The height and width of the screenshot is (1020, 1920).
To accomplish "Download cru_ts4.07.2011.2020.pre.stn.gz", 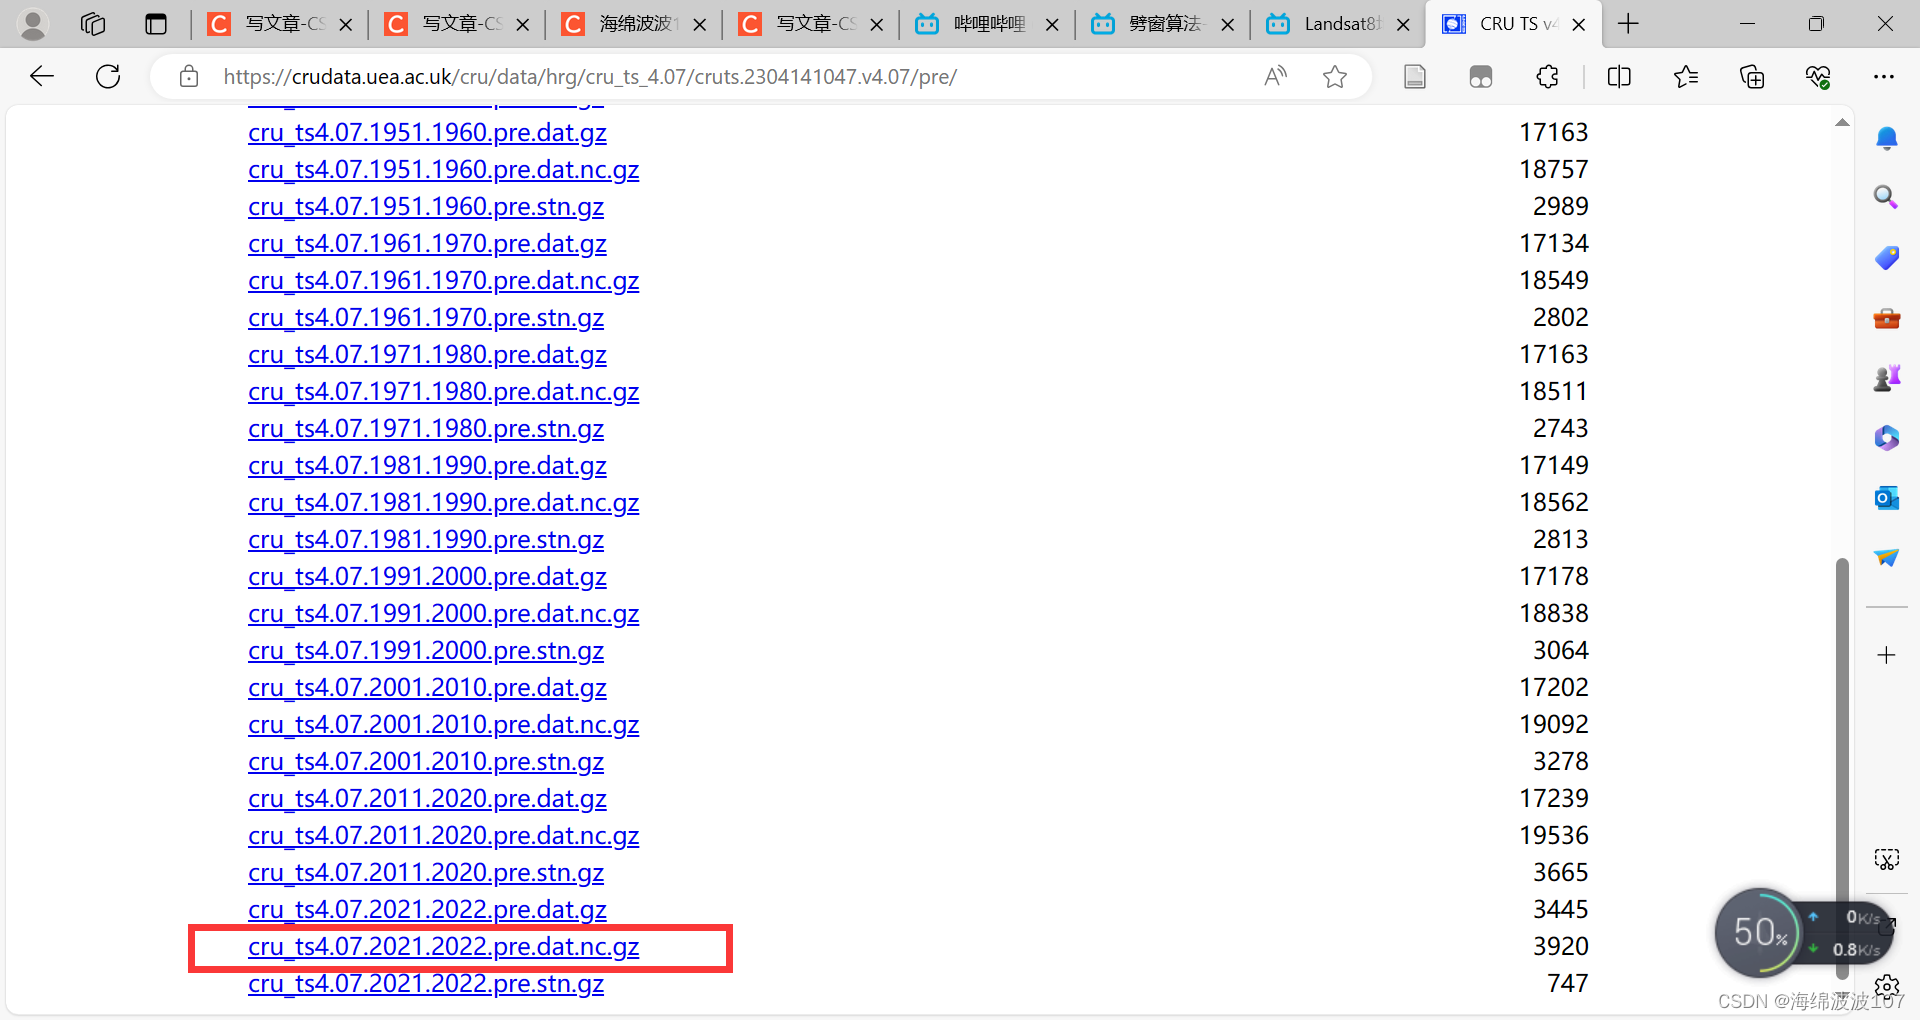I will point(426,873).
